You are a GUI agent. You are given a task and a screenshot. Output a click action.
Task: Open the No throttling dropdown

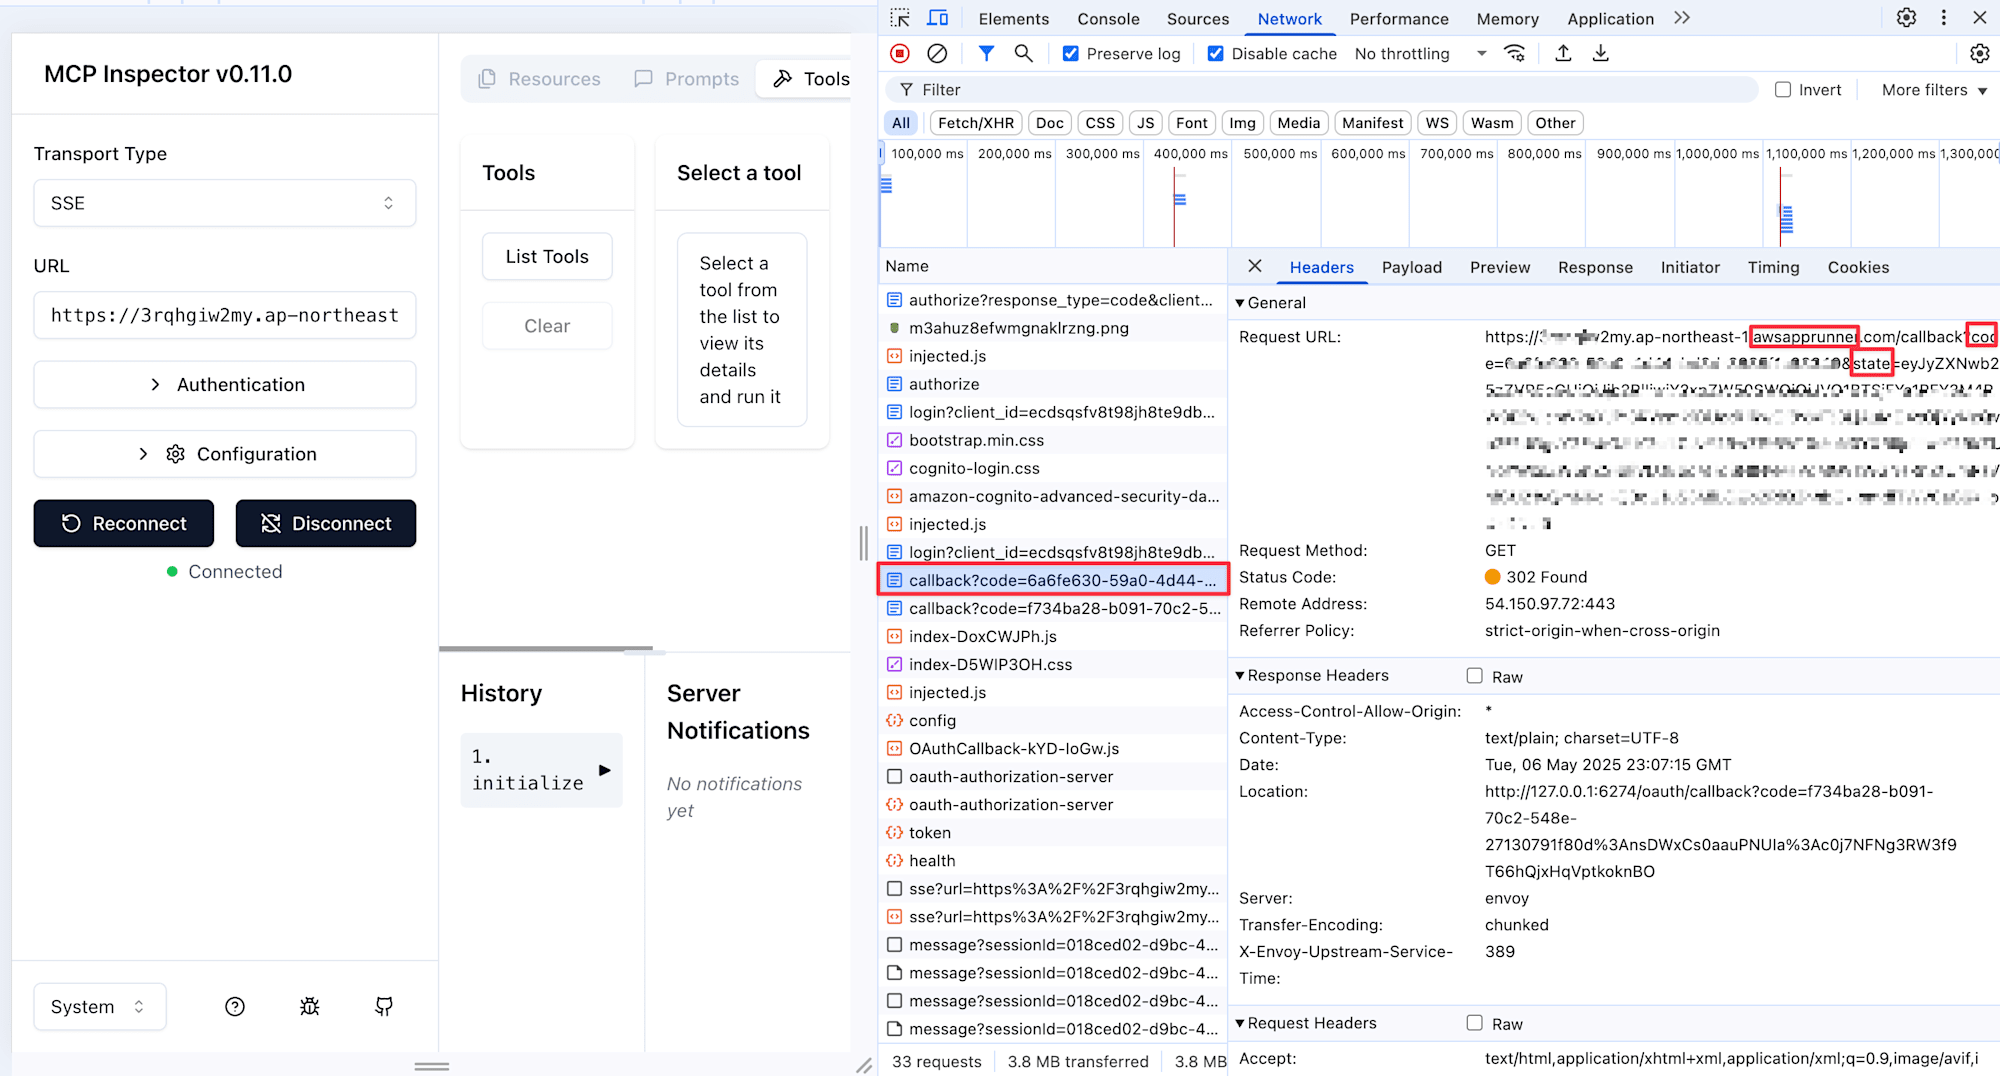[x=1420, y=54]
